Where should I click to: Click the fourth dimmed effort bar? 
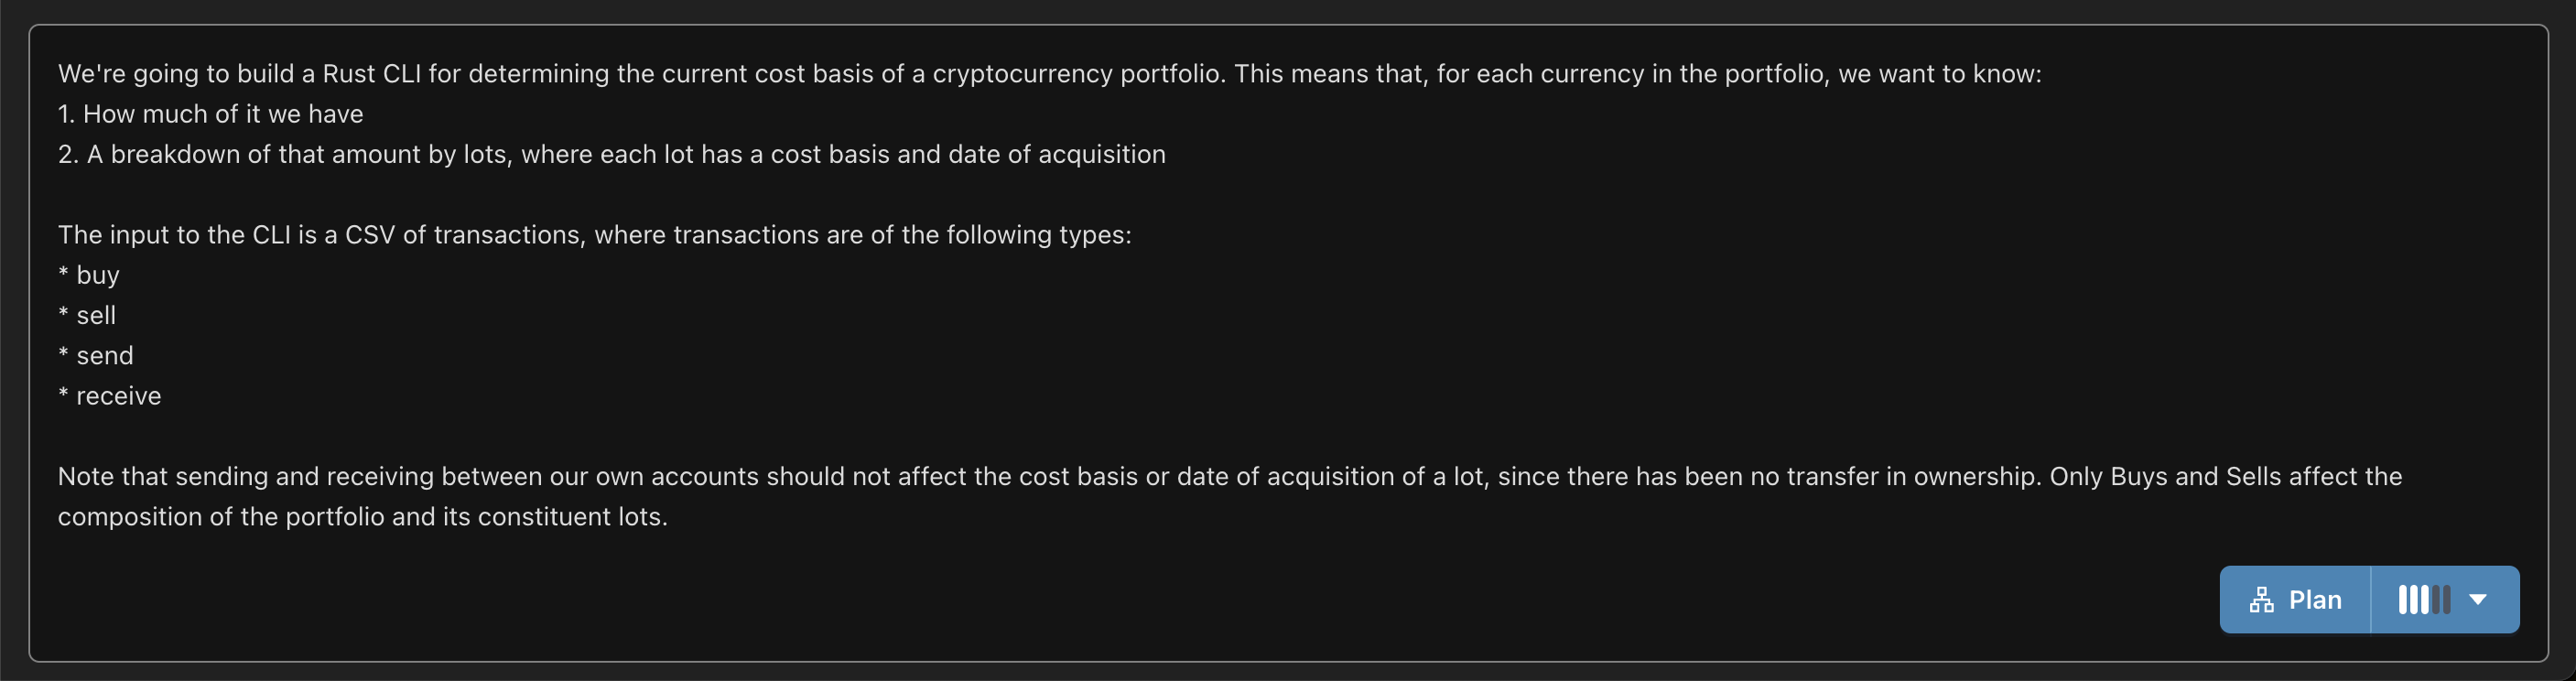click(2436, 600)
